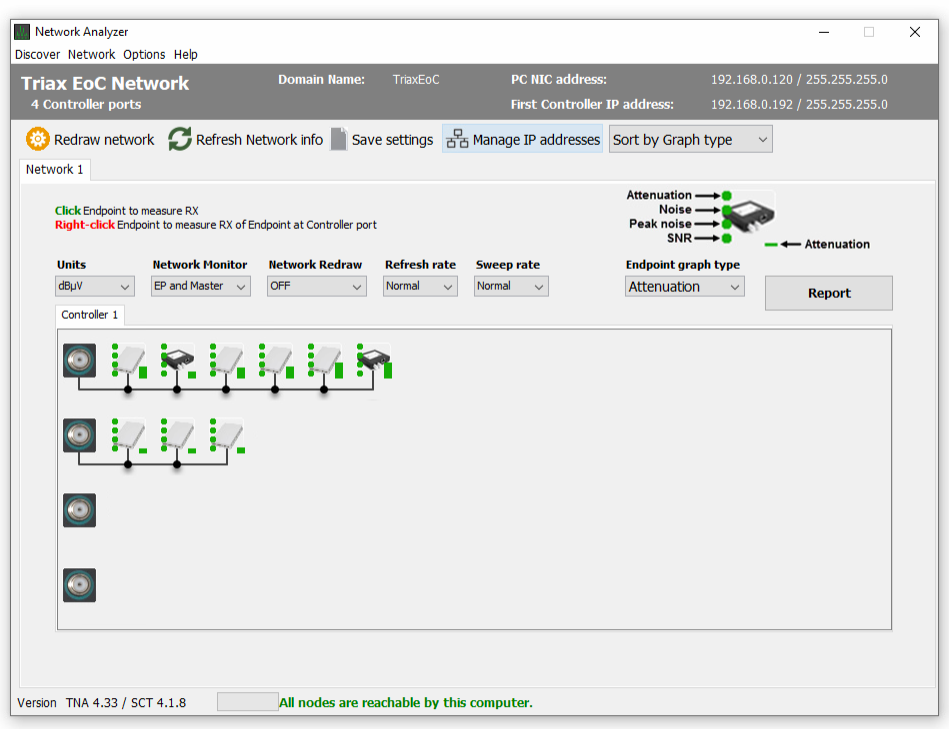This screenshot has width=949, height=729.
Task: Click the Save settings document icon
Action: 339,139
